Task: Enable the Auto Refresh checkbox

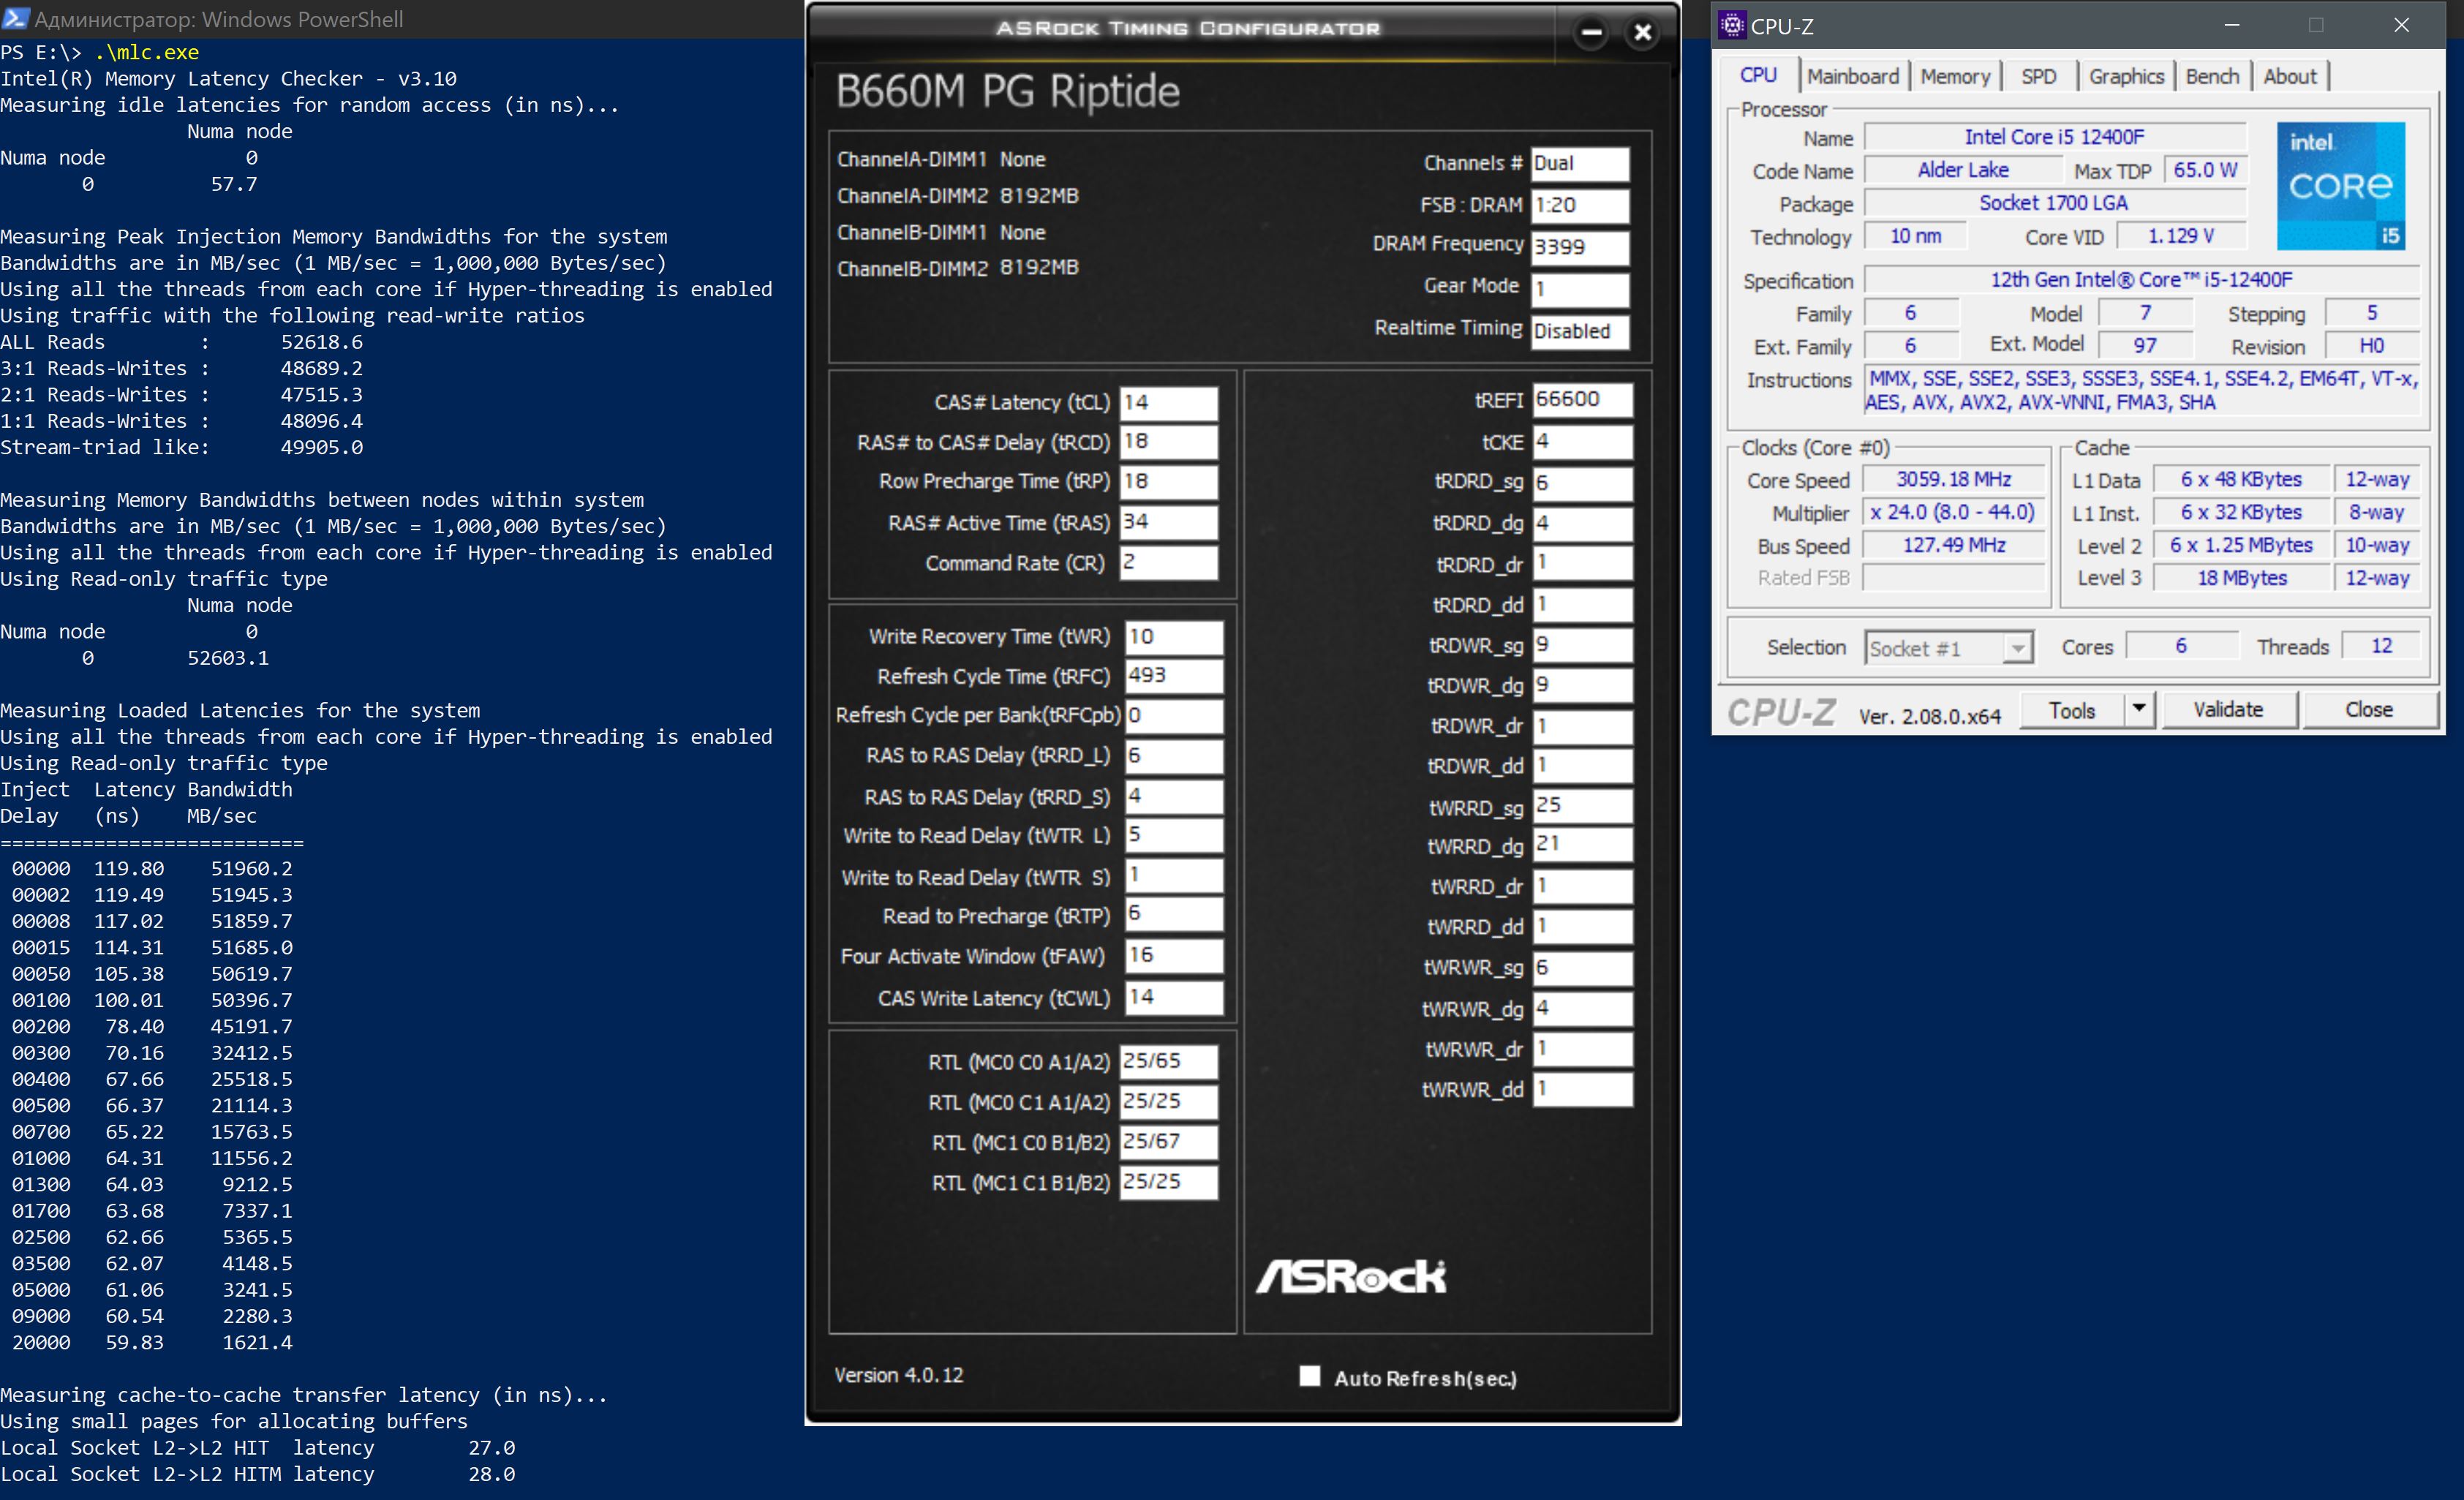Action: pyautogui.click(x=1309, y=1376)
